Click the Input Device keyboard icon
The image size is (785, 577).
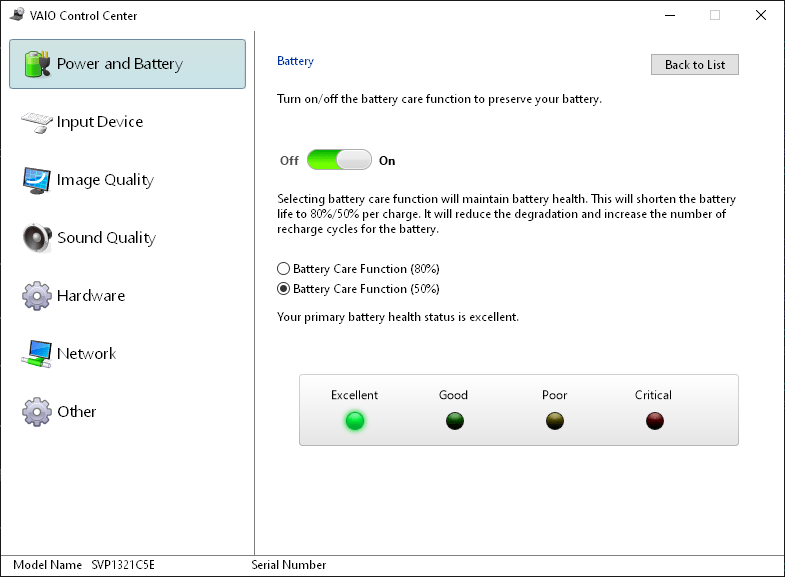(37, 122)
